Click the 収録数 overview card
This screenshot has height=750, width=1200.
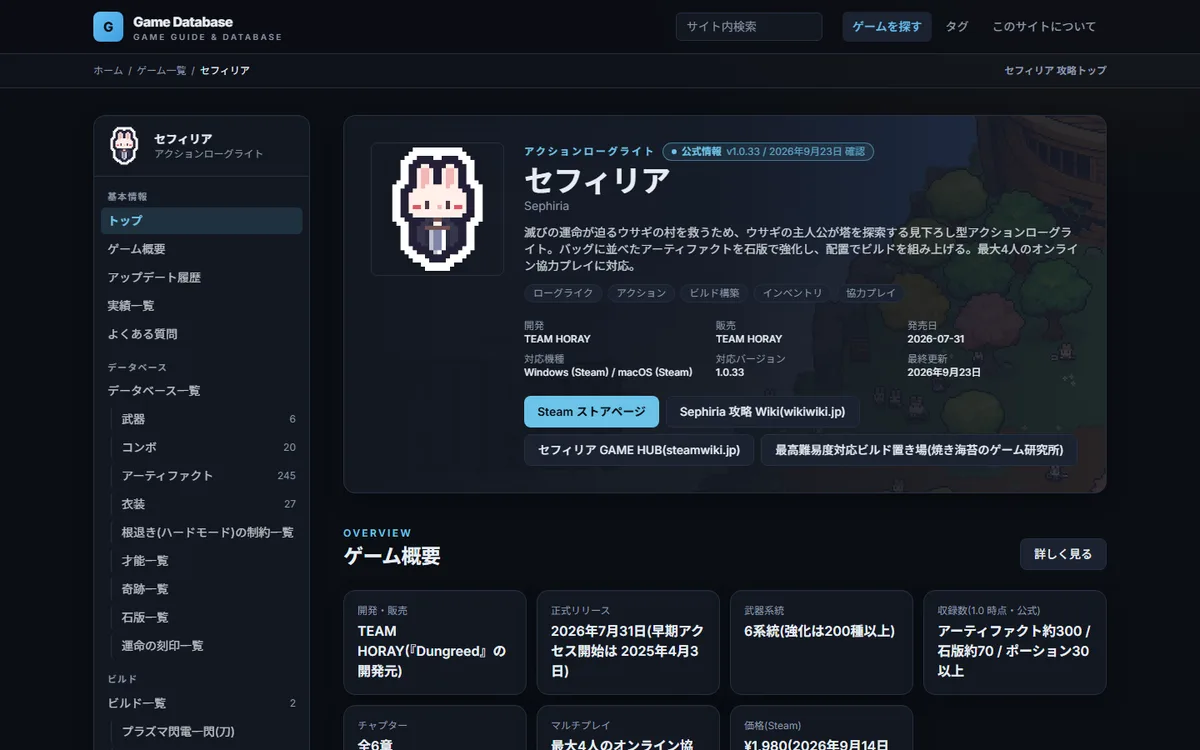[1015, 643]
